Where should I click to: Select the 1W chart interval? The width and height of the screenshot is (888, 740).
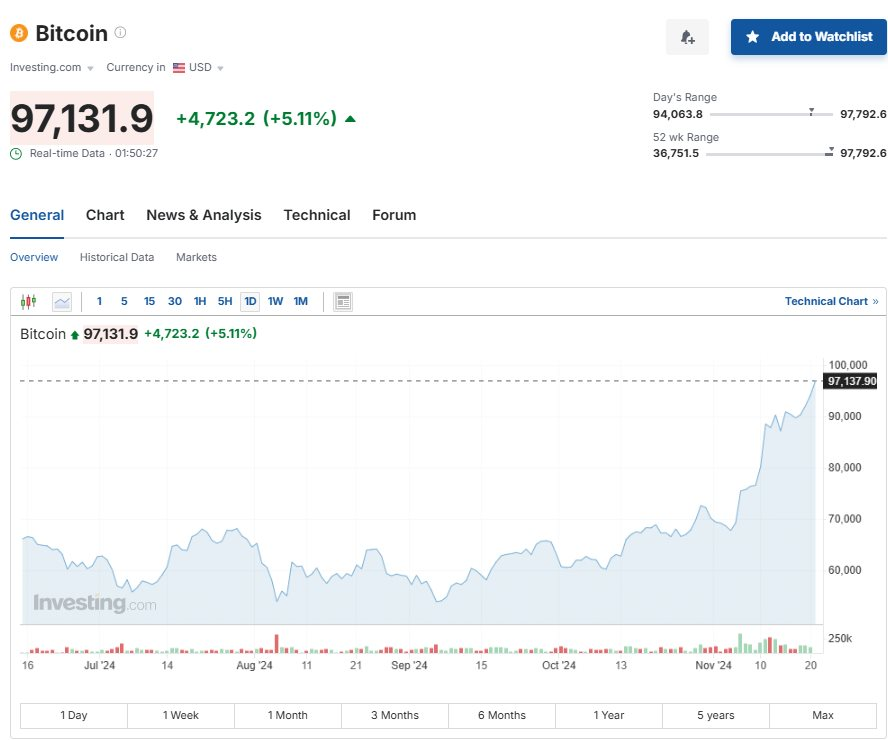[275, 301]
